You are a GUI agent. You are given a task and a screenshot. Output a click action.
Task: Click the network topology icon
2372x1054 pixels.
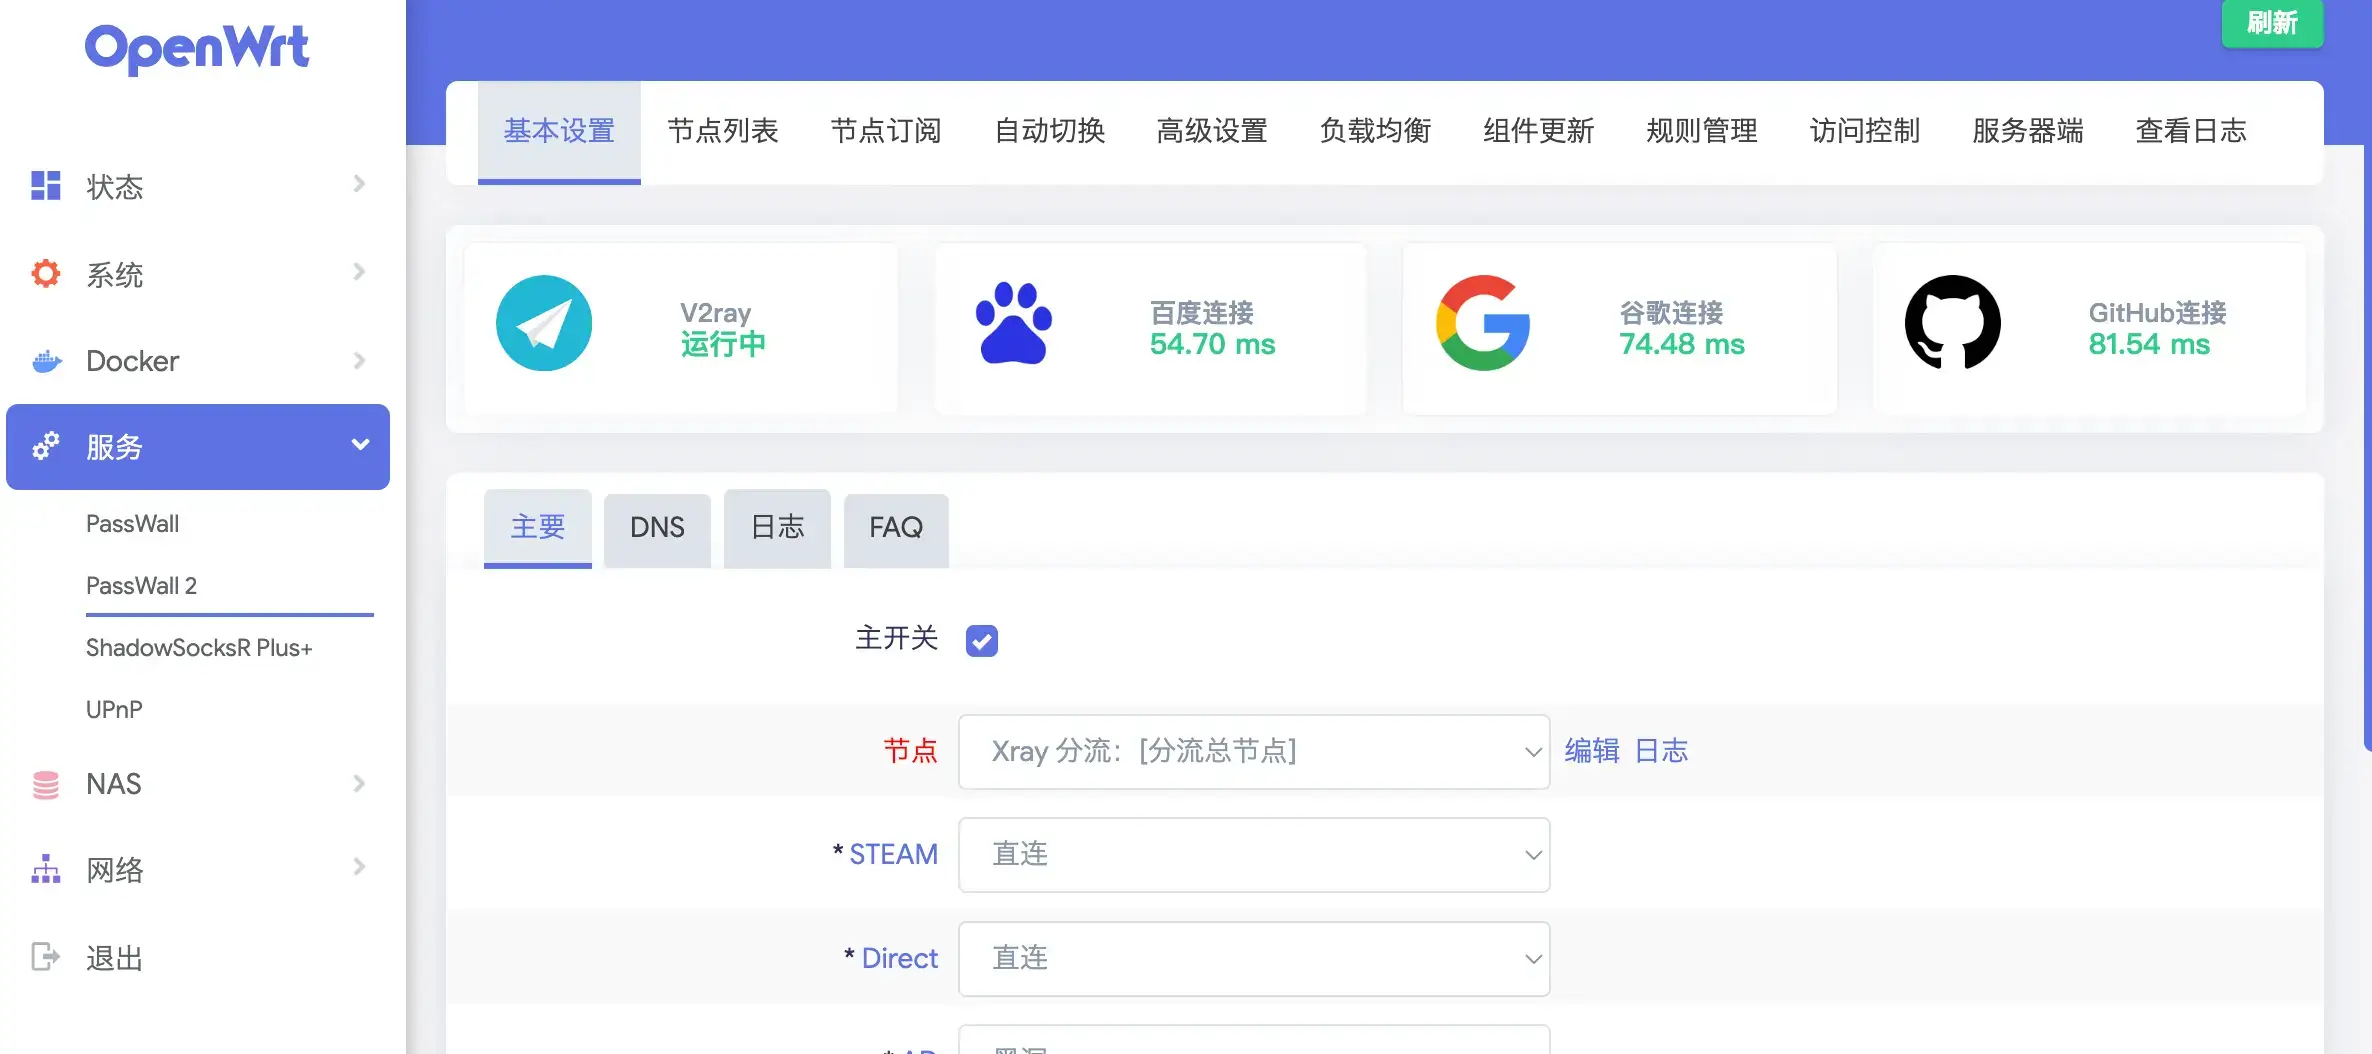click(46, 869)
